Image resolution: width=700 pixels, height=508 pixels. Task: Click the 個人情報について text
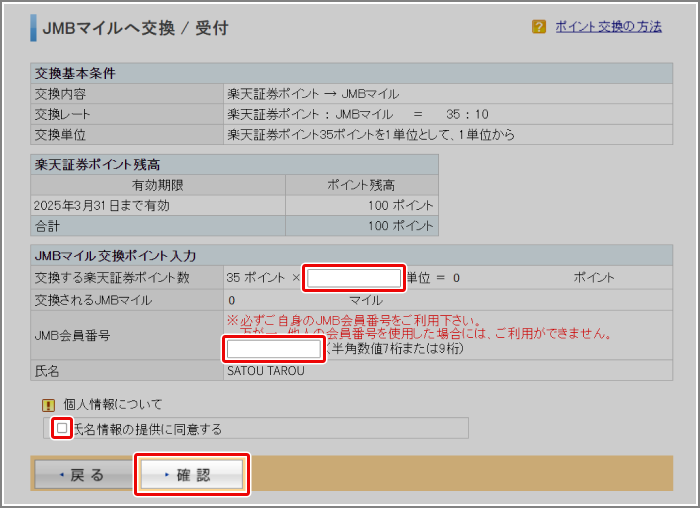tap(112, 404)
